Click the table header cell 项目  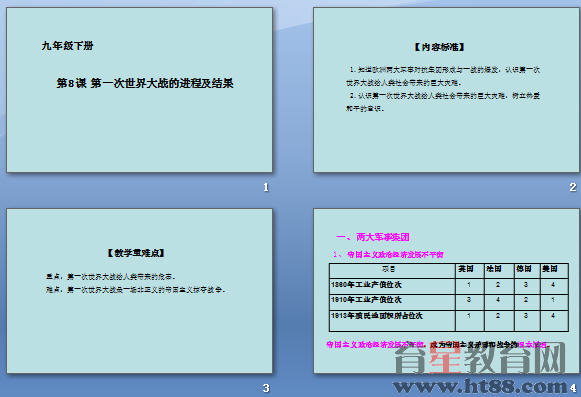pyautogui.click(x=392, y=271)
